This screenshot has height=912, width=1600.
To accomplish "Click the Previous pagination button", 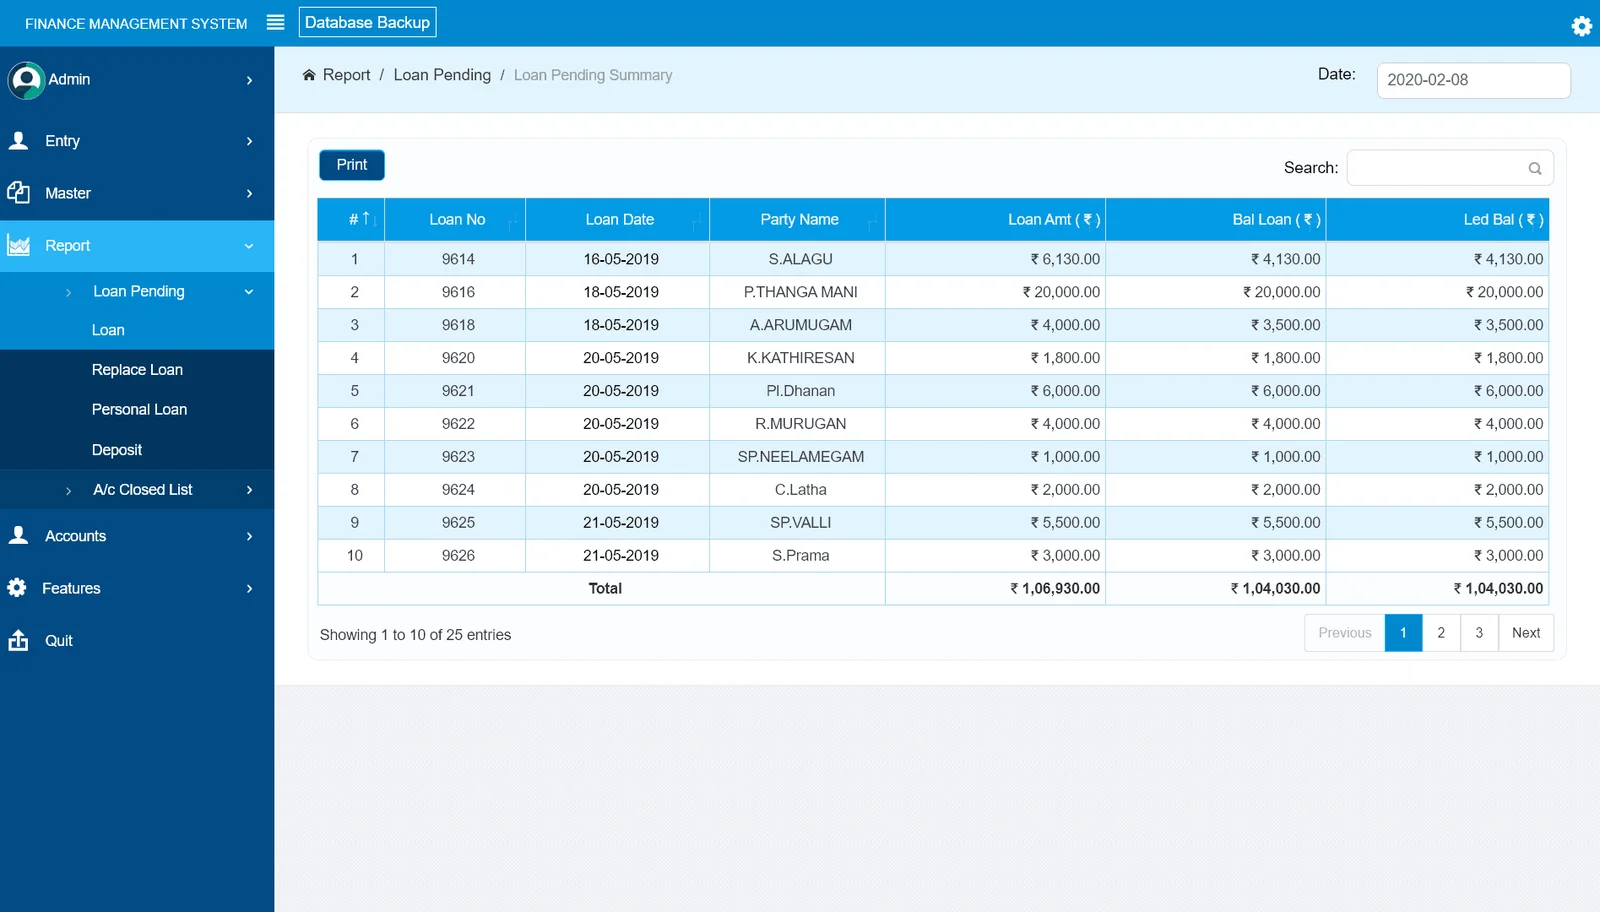I will pyautogui.click(x=1344, y=633).
